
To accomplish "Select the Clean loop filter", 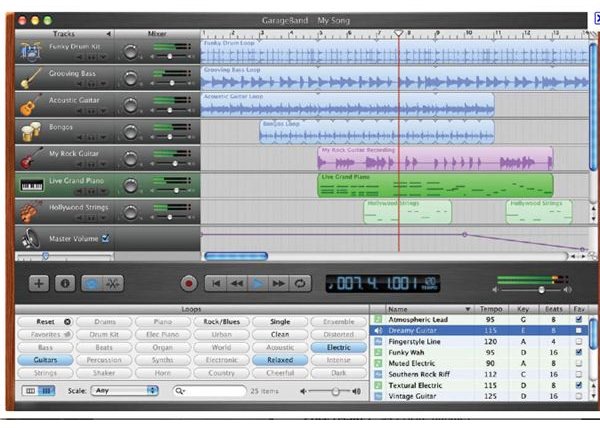I will coord(280,334).
